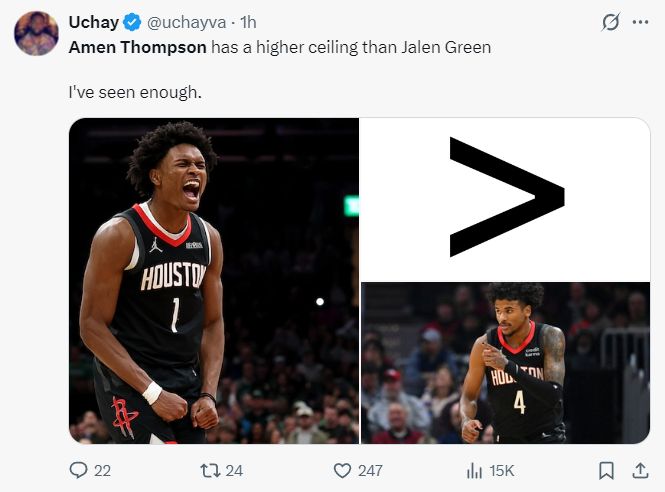Click the reply speech bubble icon
The height and width of the screenshot is (492, 665).
(78, 470)
